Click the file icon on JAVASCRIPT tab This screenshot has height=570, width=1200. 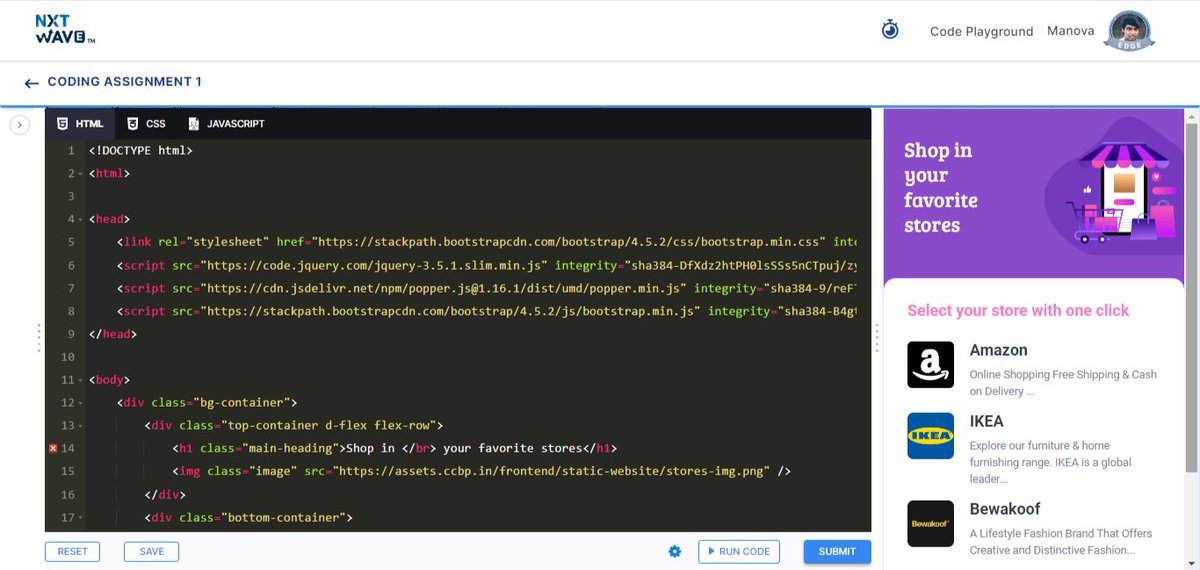point(193,124)
